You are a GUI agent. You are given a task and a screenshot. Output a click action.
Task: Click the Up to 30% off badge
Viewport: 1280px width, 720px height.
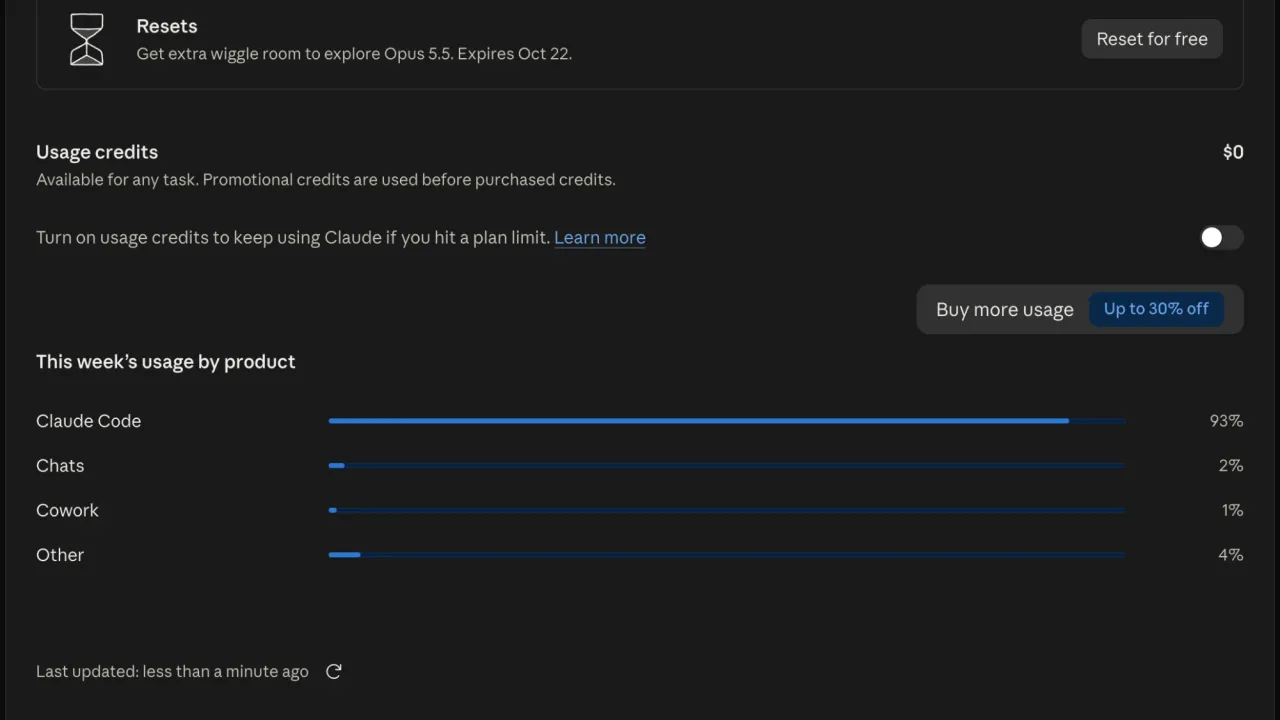point(1156,309)
